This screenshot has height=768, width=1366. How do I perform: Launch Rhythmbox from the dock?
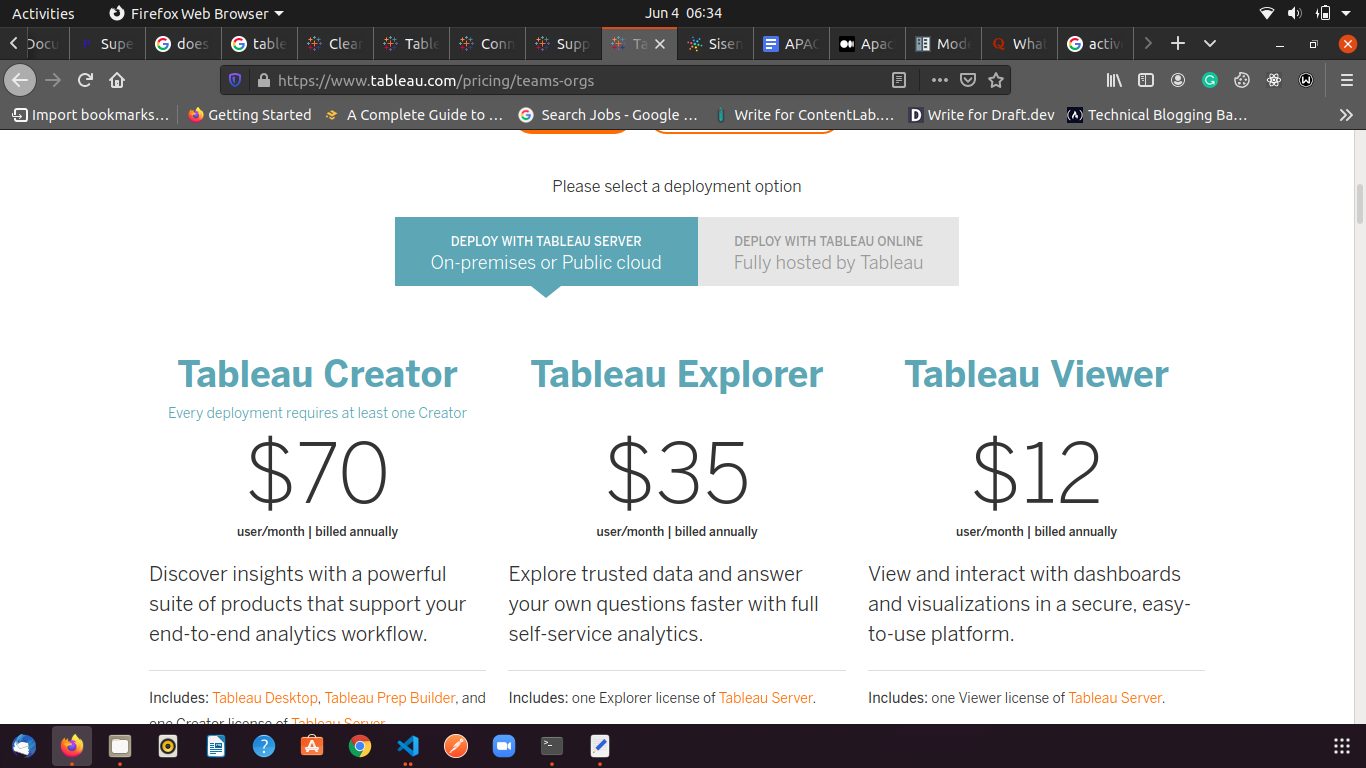pos(168,746)
